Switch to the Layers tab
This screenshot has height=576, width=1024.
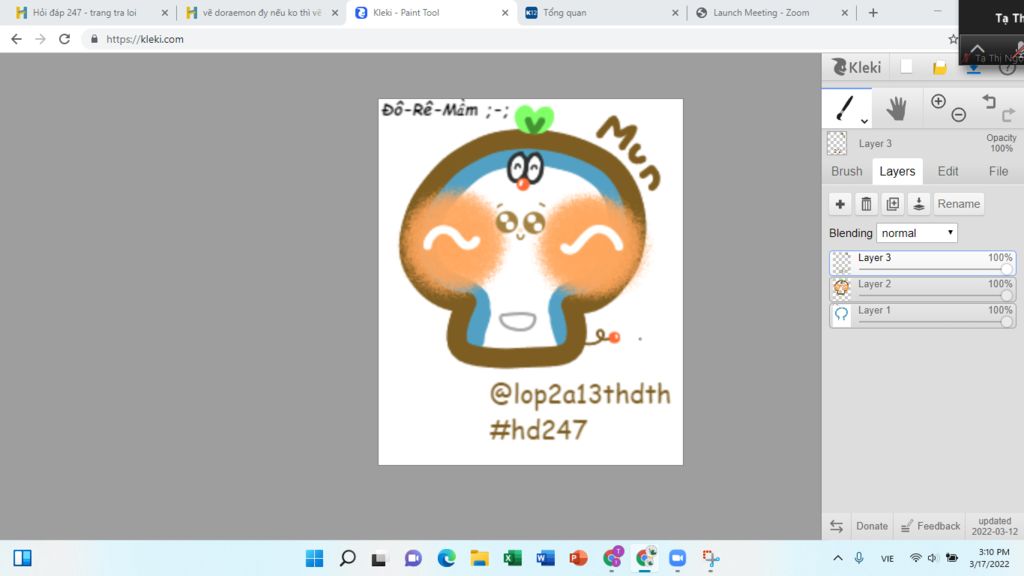pyautogui.click(x=897, y=171)
